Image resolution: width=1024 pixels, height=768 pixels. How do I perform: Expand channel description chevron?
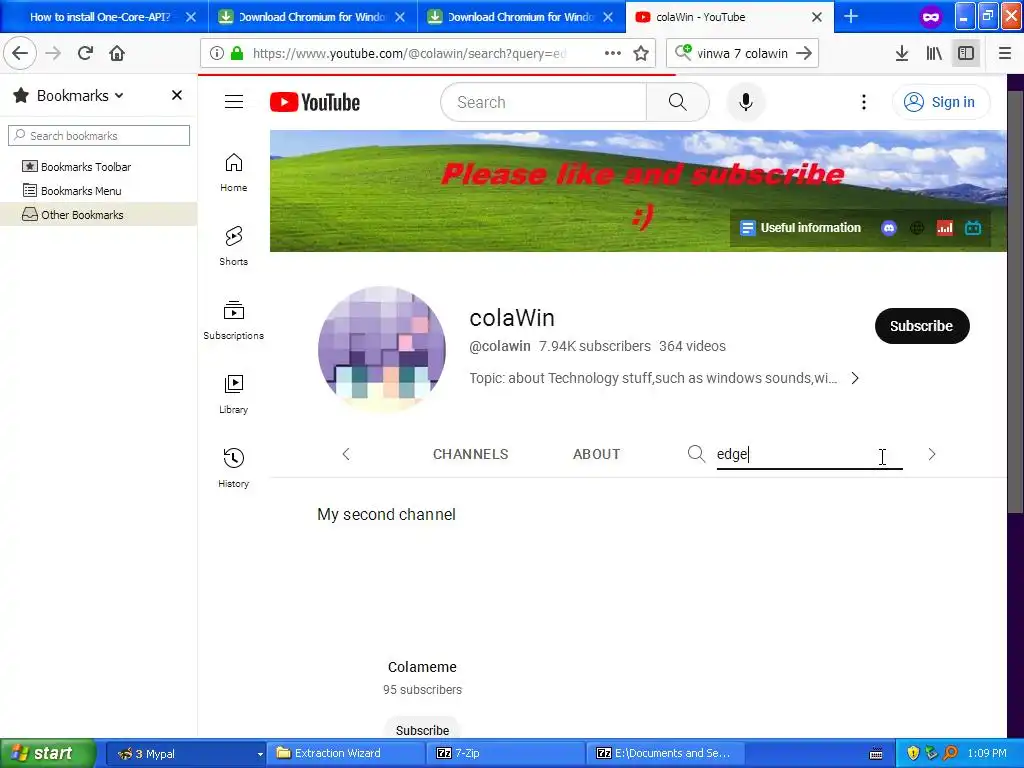(855, 378)
